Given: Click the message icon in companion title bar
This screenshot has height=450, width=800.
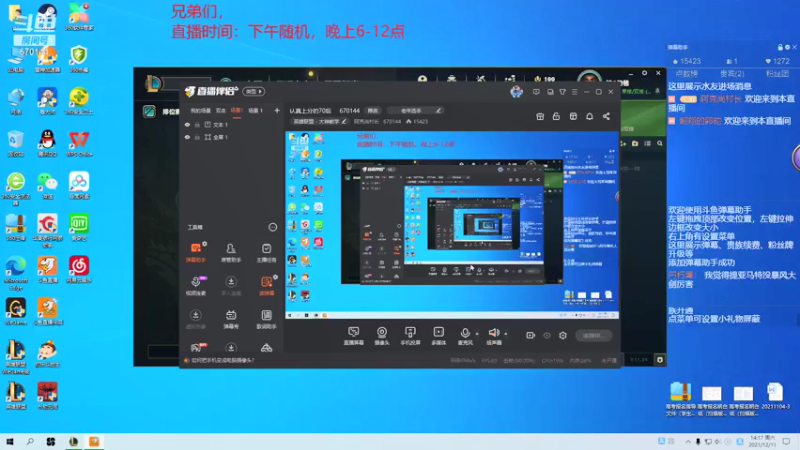Looking at the screenshot, I should tap(536, 92).
